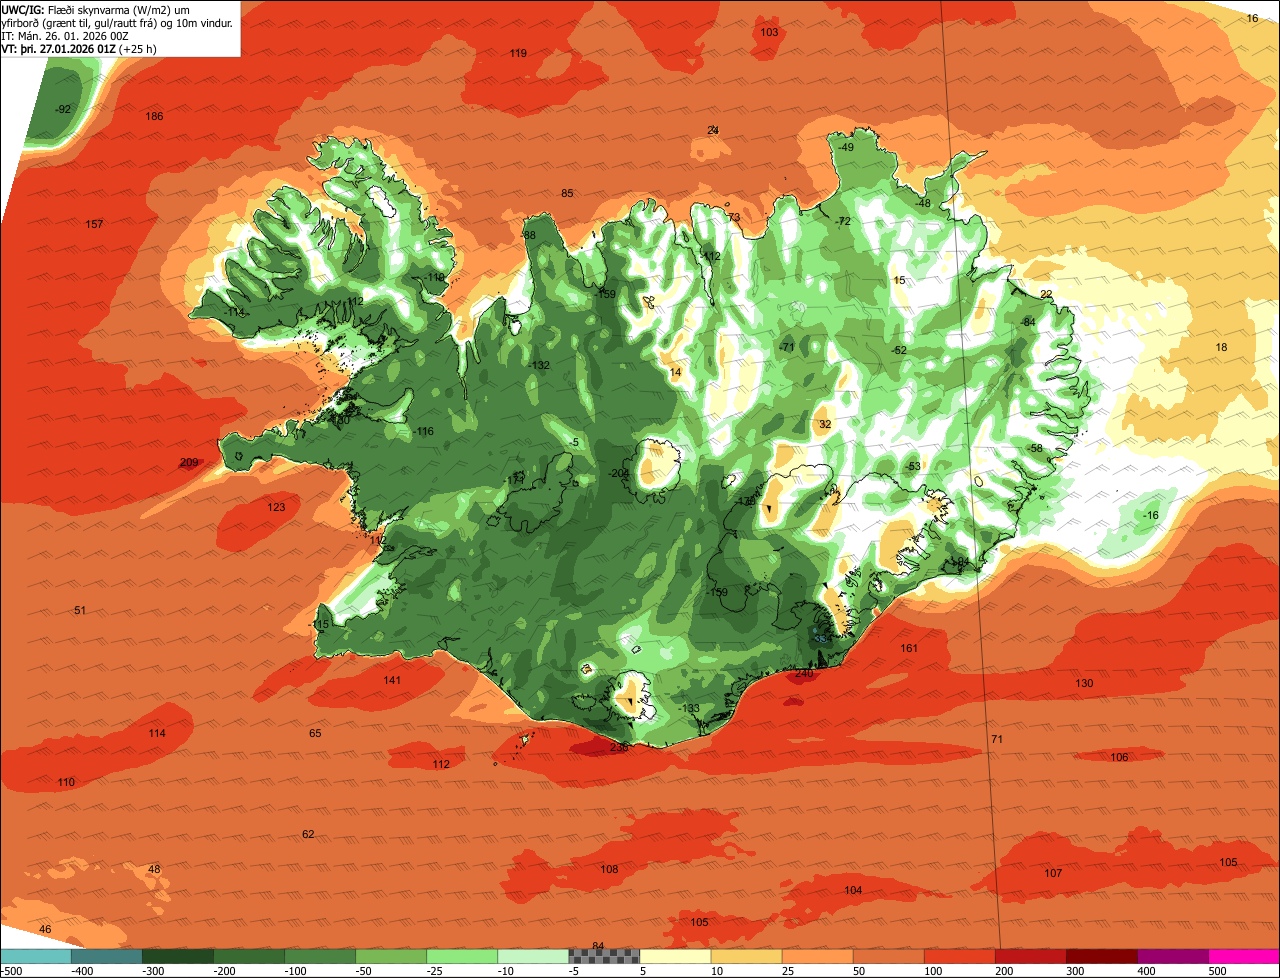This screenshot has height=978, width=1280.
Task: Click the legend swatch between 10 and 25
Action: pyautogui.click(x=746, y=956)
